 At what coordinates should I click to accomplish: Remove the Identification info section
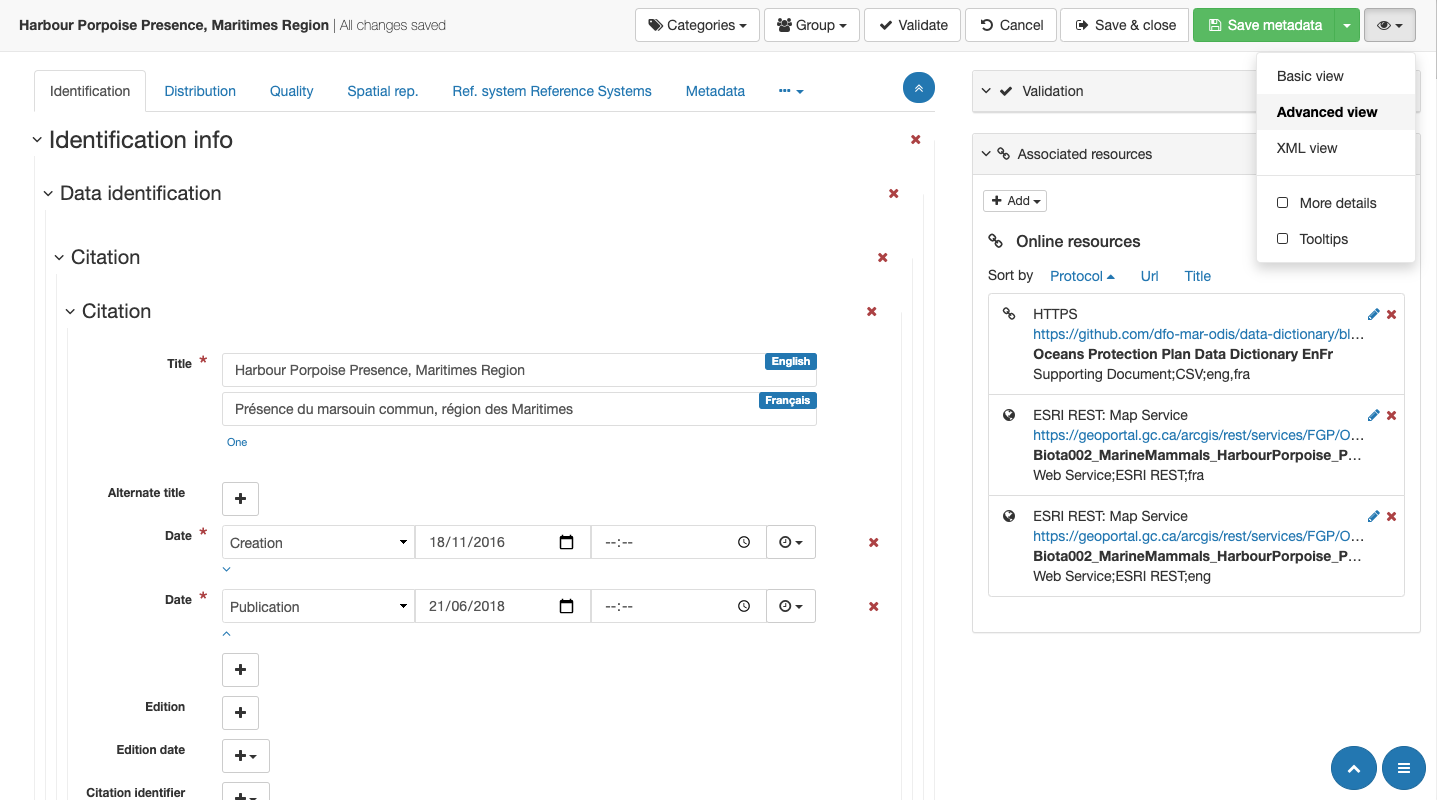coord(916,140)
